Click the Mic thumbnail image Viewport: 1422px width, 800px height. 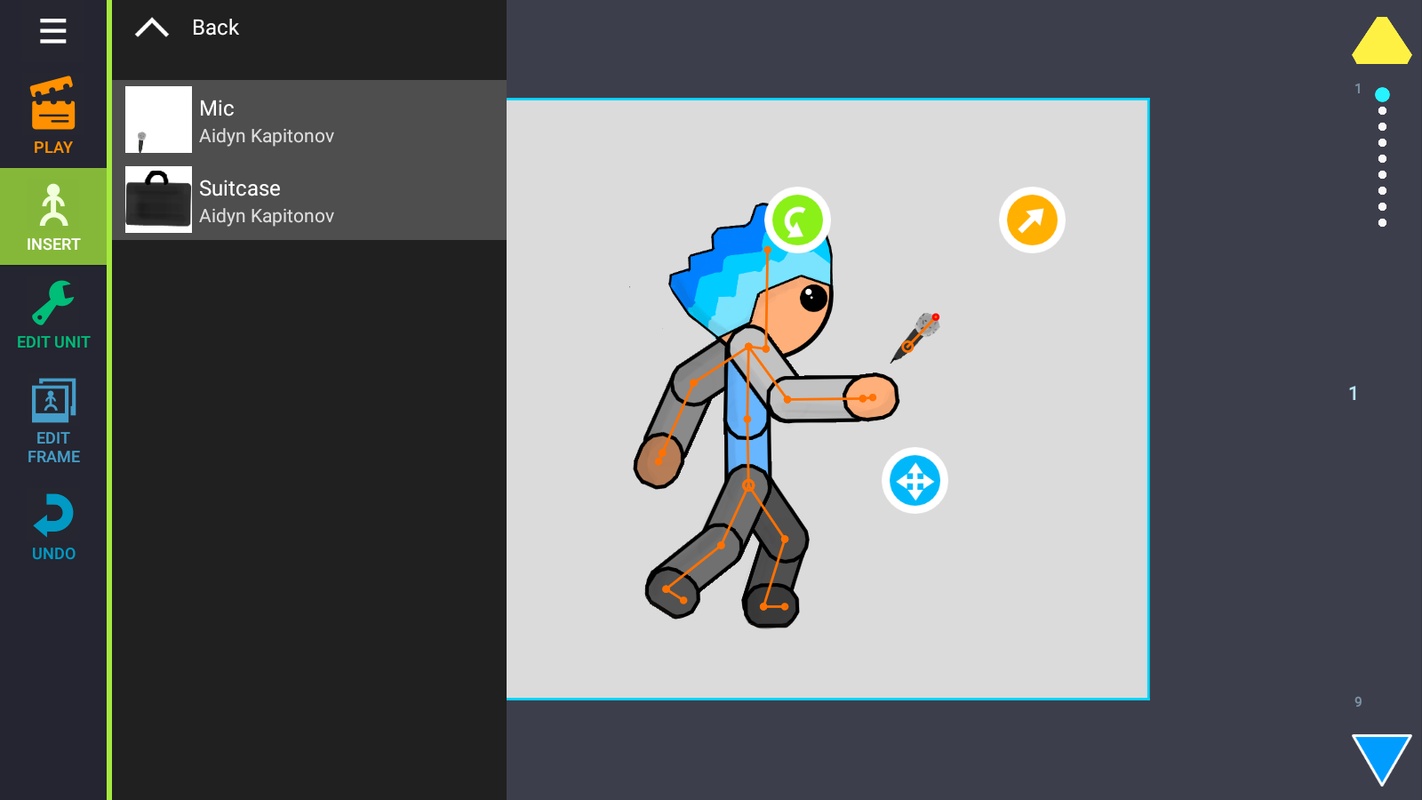[x=158, y=120]
